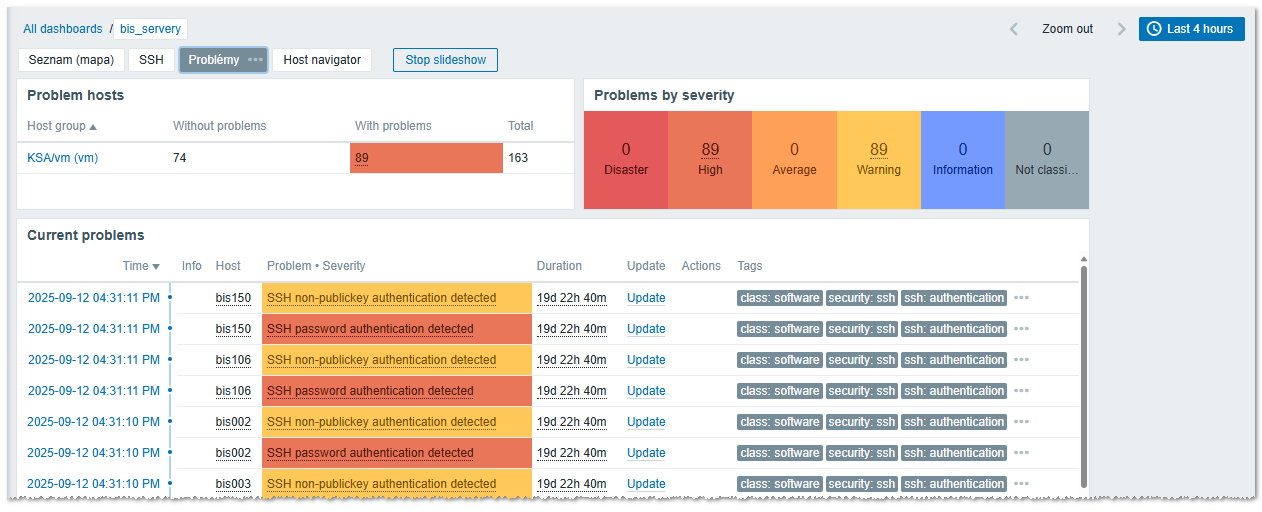Show more tags for first bis150 row
Image resolution: width=1262 pixels, height=512 pixels.
point(1021,298)
